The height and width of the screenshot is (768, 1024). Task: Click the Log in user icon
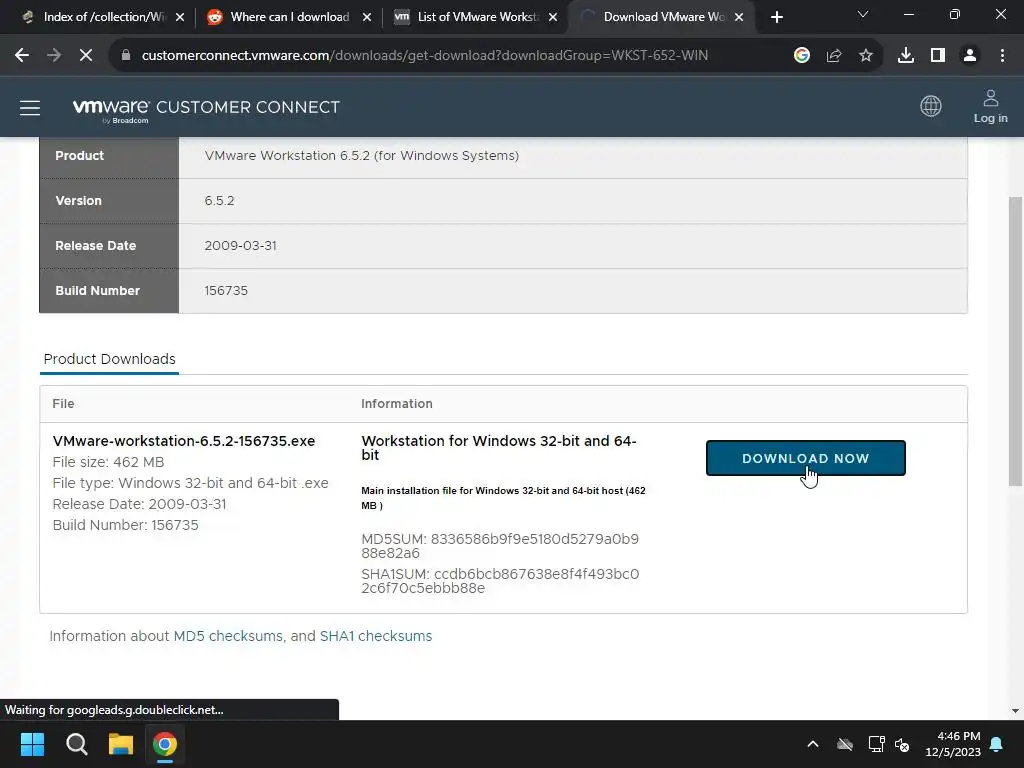click(x=990, y=106)
